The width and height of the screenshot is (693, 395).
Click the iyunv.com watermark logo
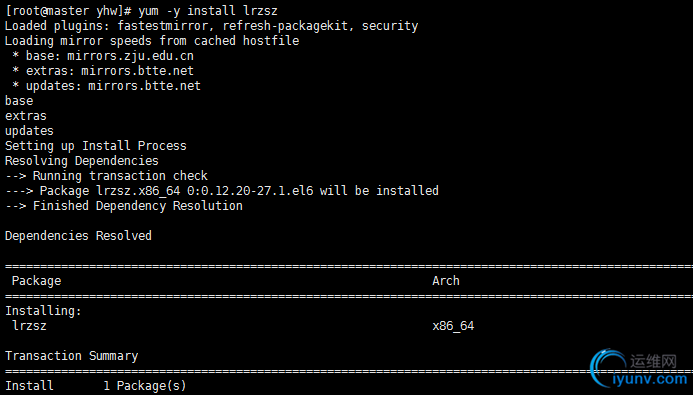(x=639, y=368)
